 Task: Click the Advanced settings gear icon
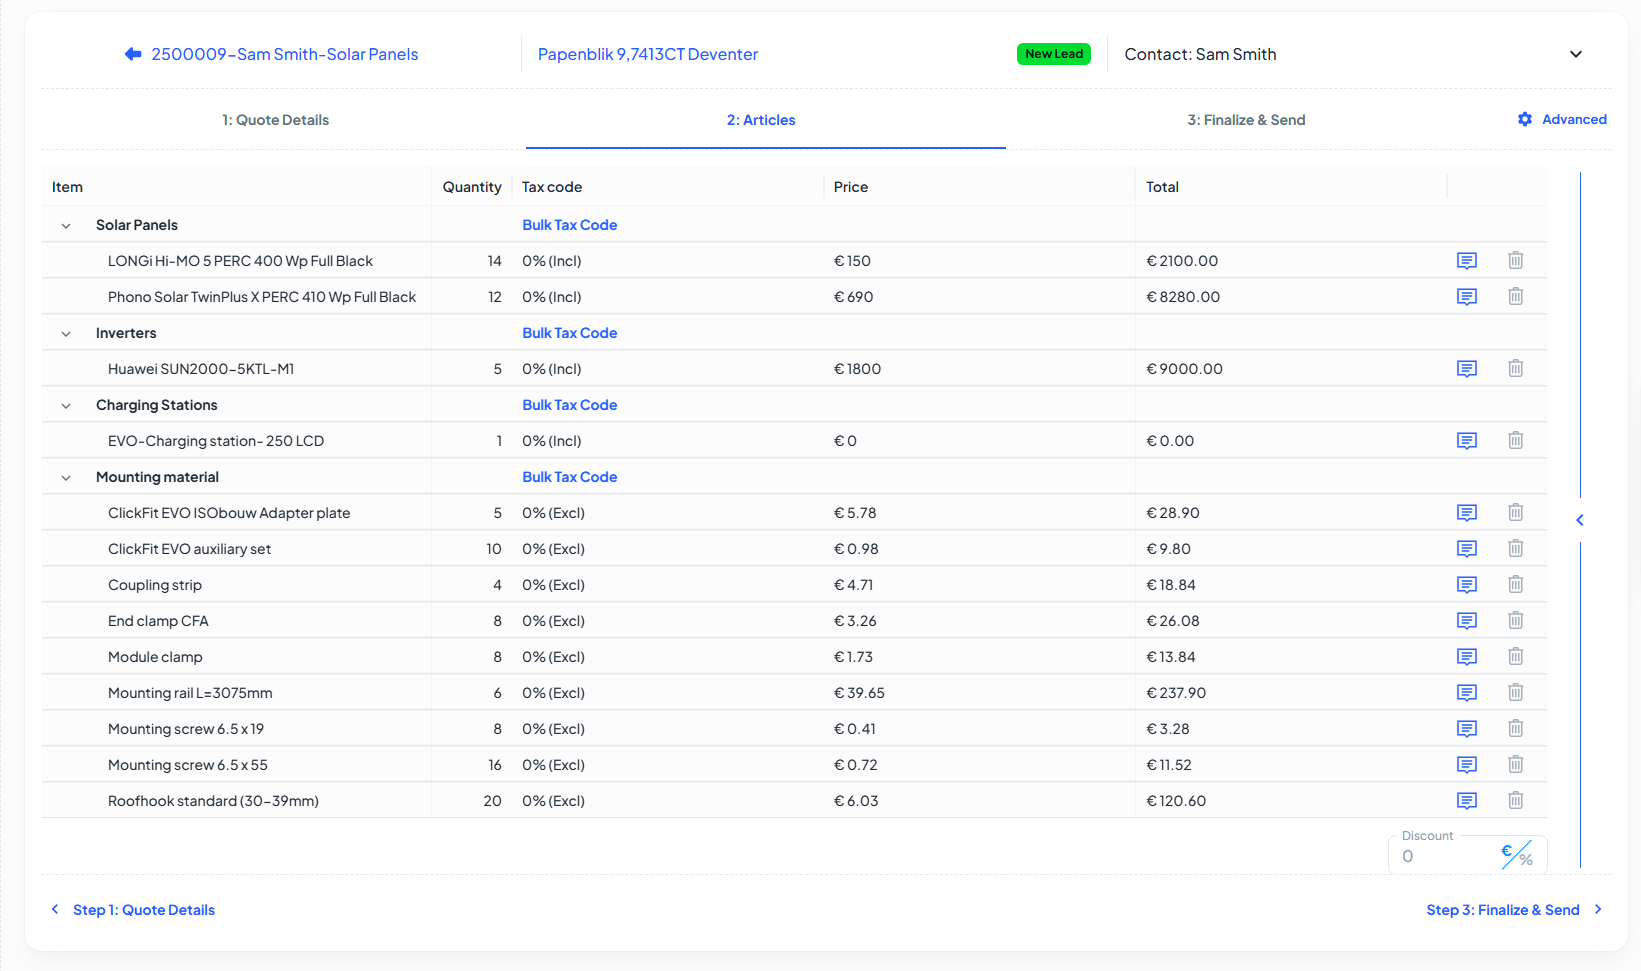[x=1525, y=119]
